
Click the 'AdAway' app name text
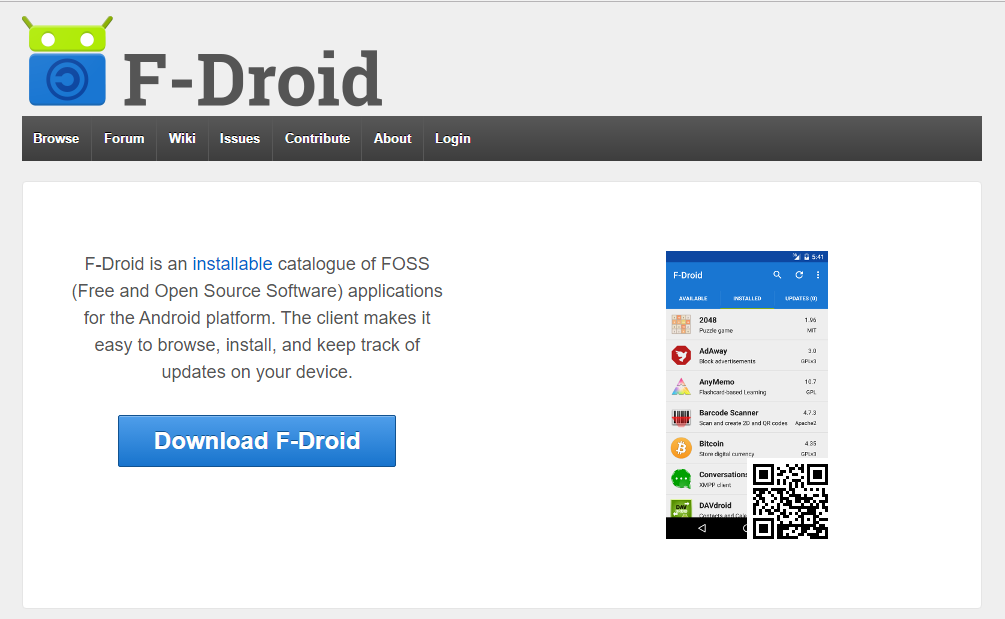(713, 351)
